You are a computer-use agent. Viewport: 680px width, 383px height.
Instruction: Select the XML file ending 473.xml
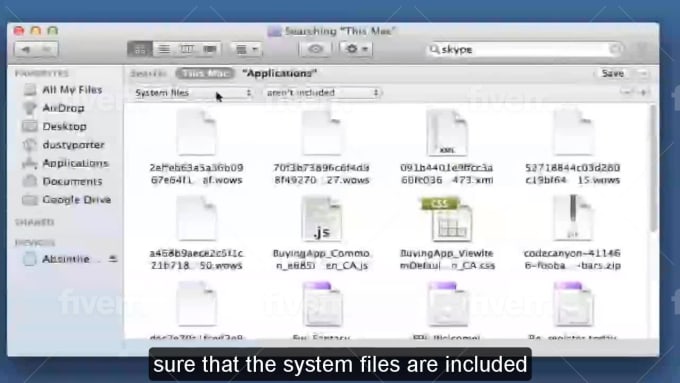(447, 147)
